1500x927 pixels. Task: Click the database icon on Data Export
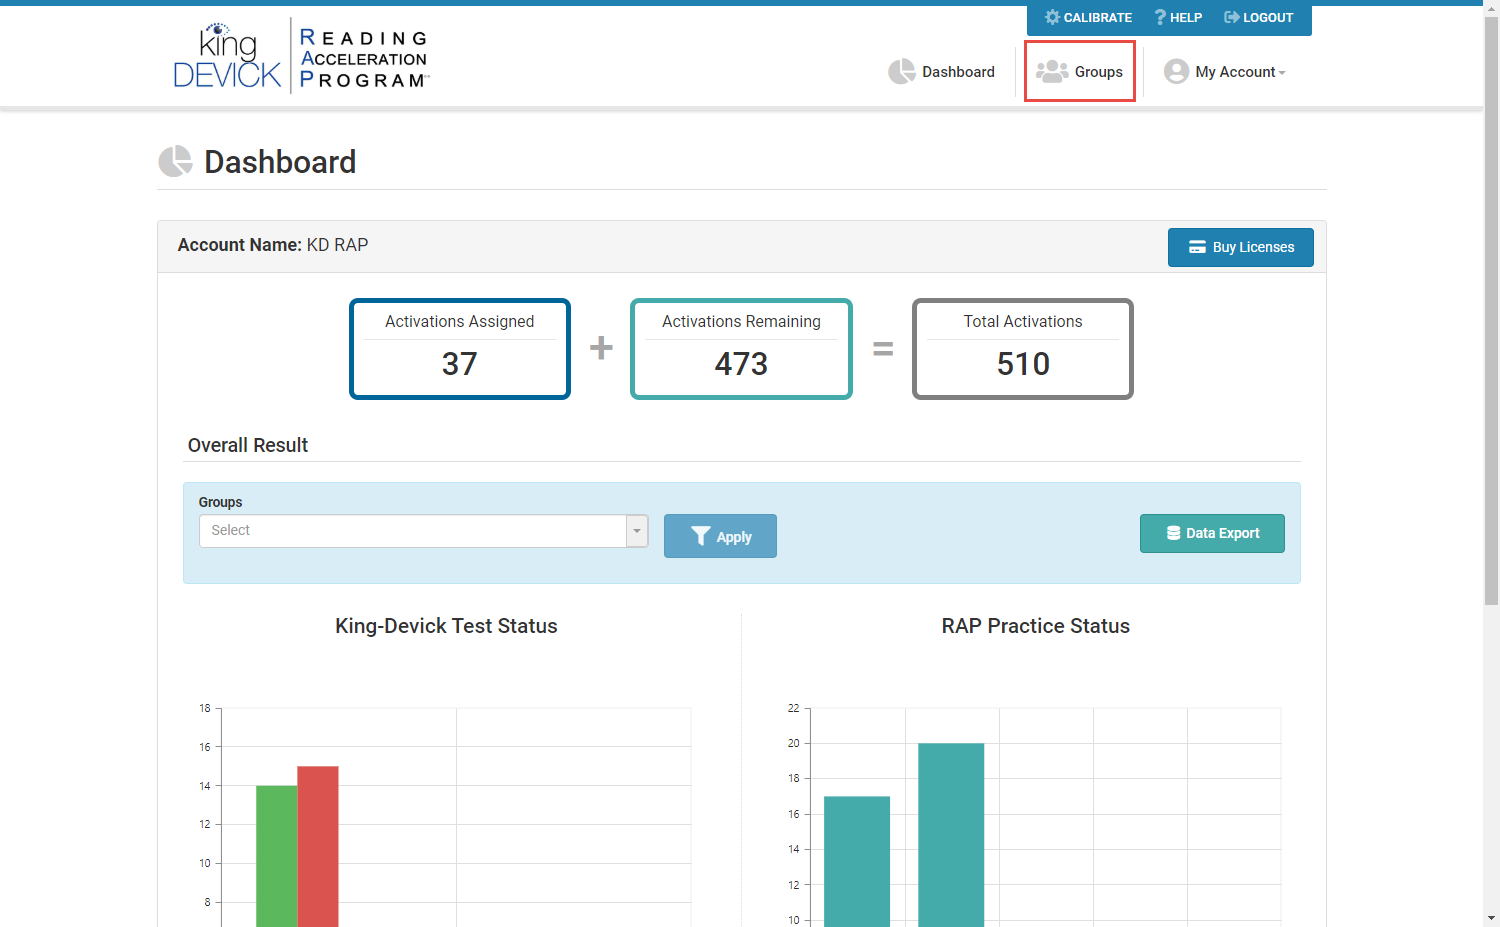coord(1174,533)
